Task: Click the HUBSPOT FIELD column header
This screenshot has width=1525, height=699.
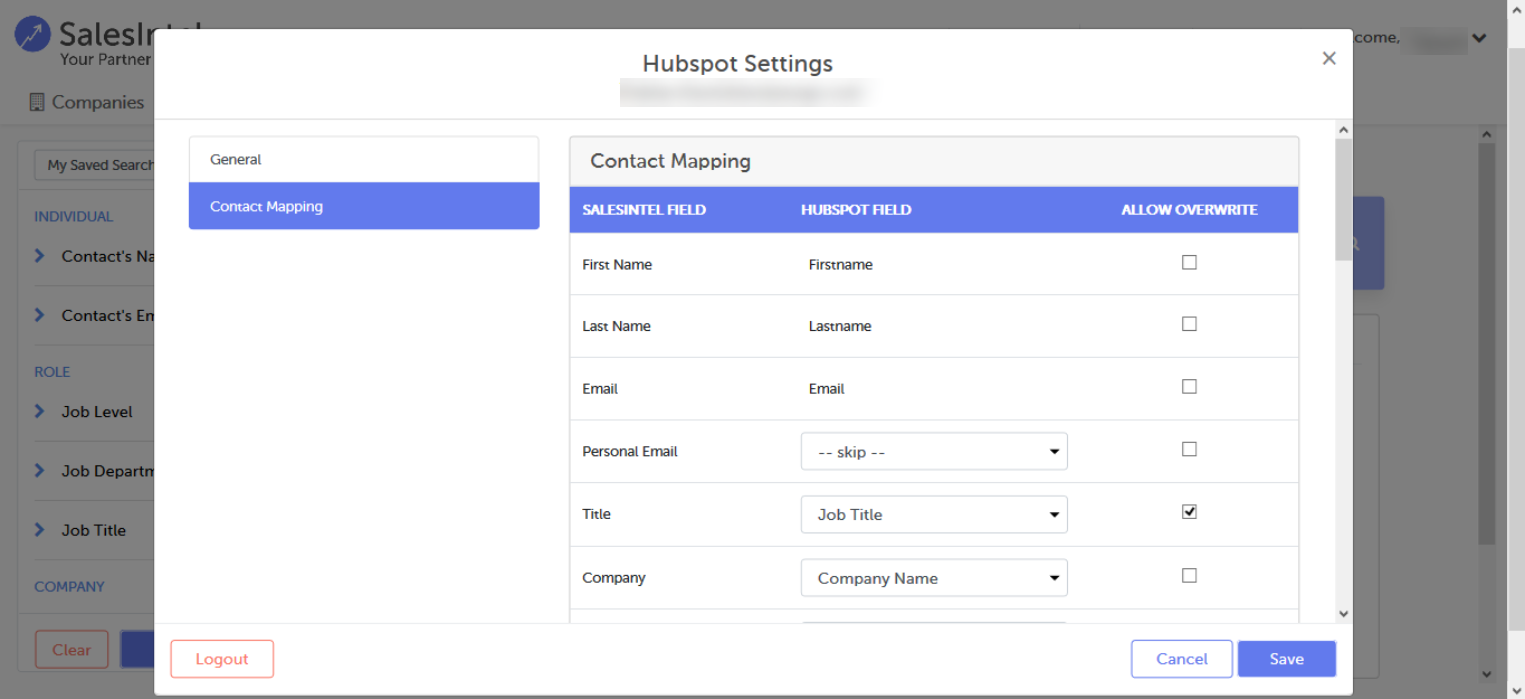Action: coord(856,210)
